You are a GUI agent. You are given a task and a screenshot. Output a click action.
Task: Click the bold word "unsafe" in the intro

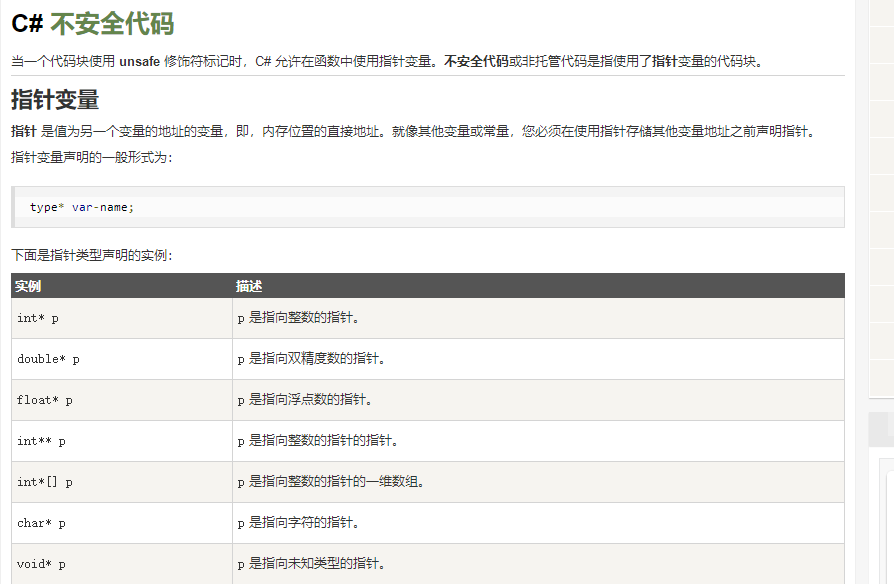tap(140, 62)
